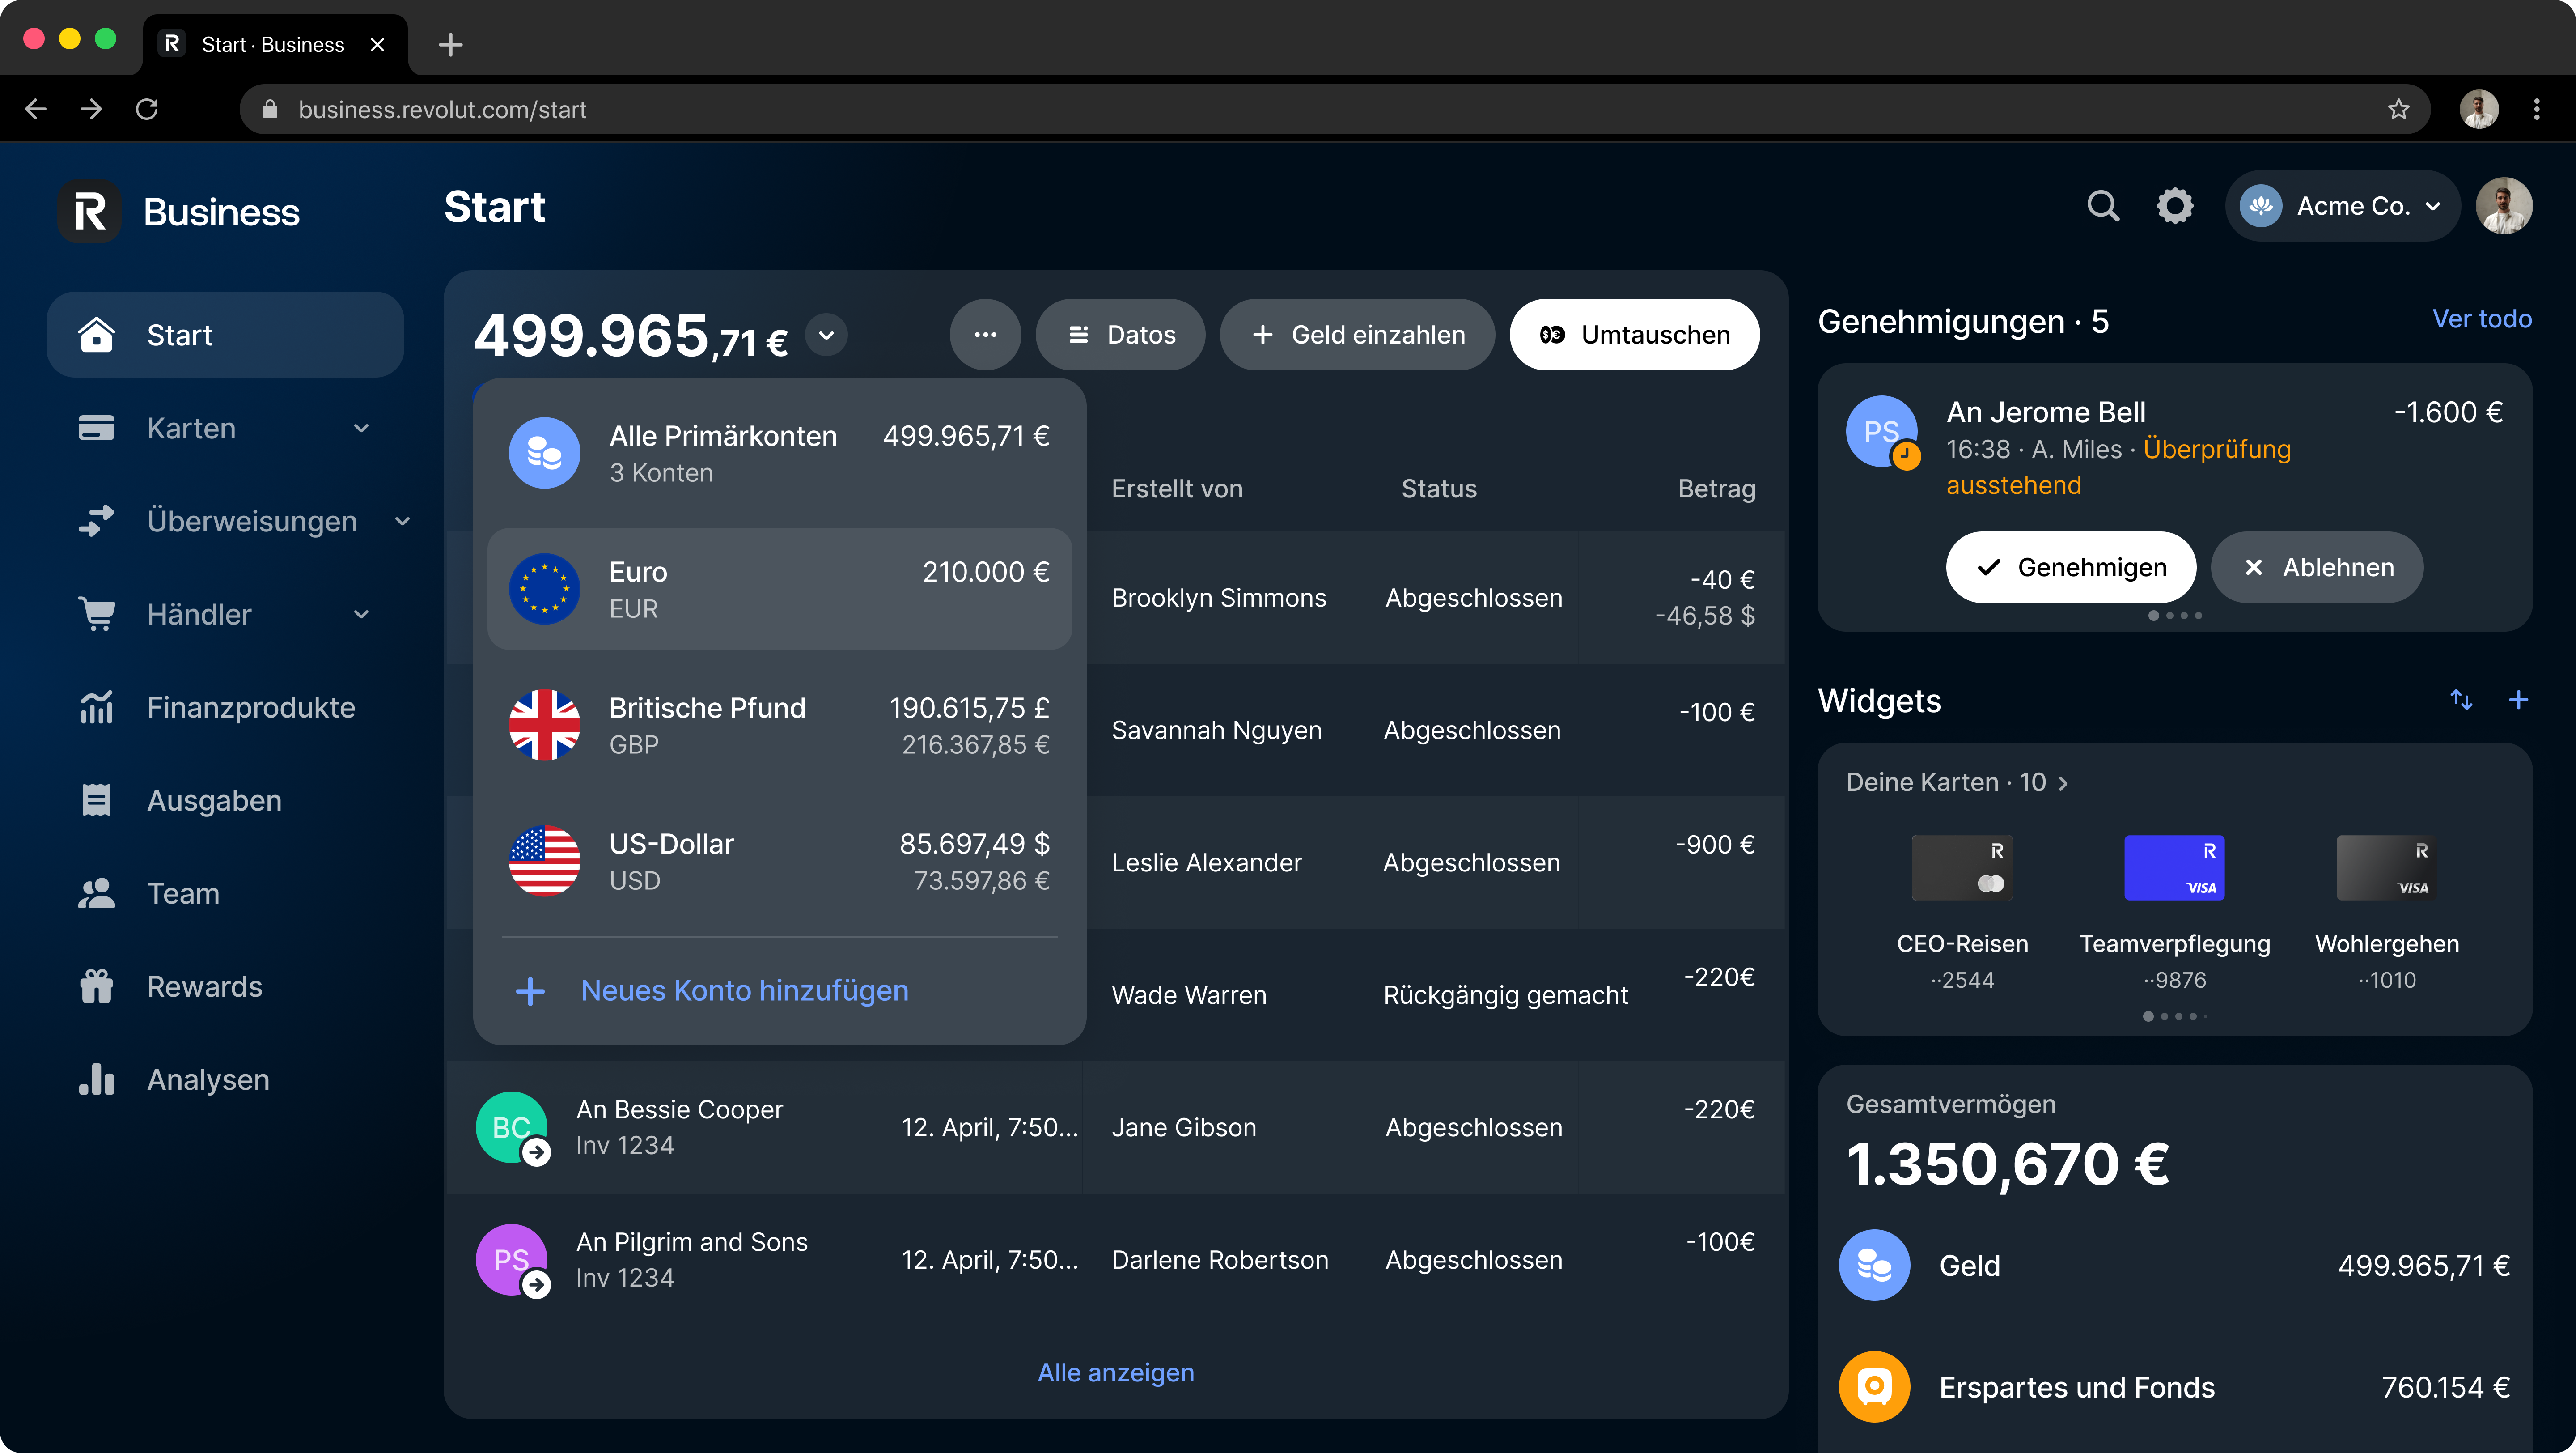Viewport: 2576px width, 1453px height.
Task: Click the British pound flag icon
Action: 544,725
